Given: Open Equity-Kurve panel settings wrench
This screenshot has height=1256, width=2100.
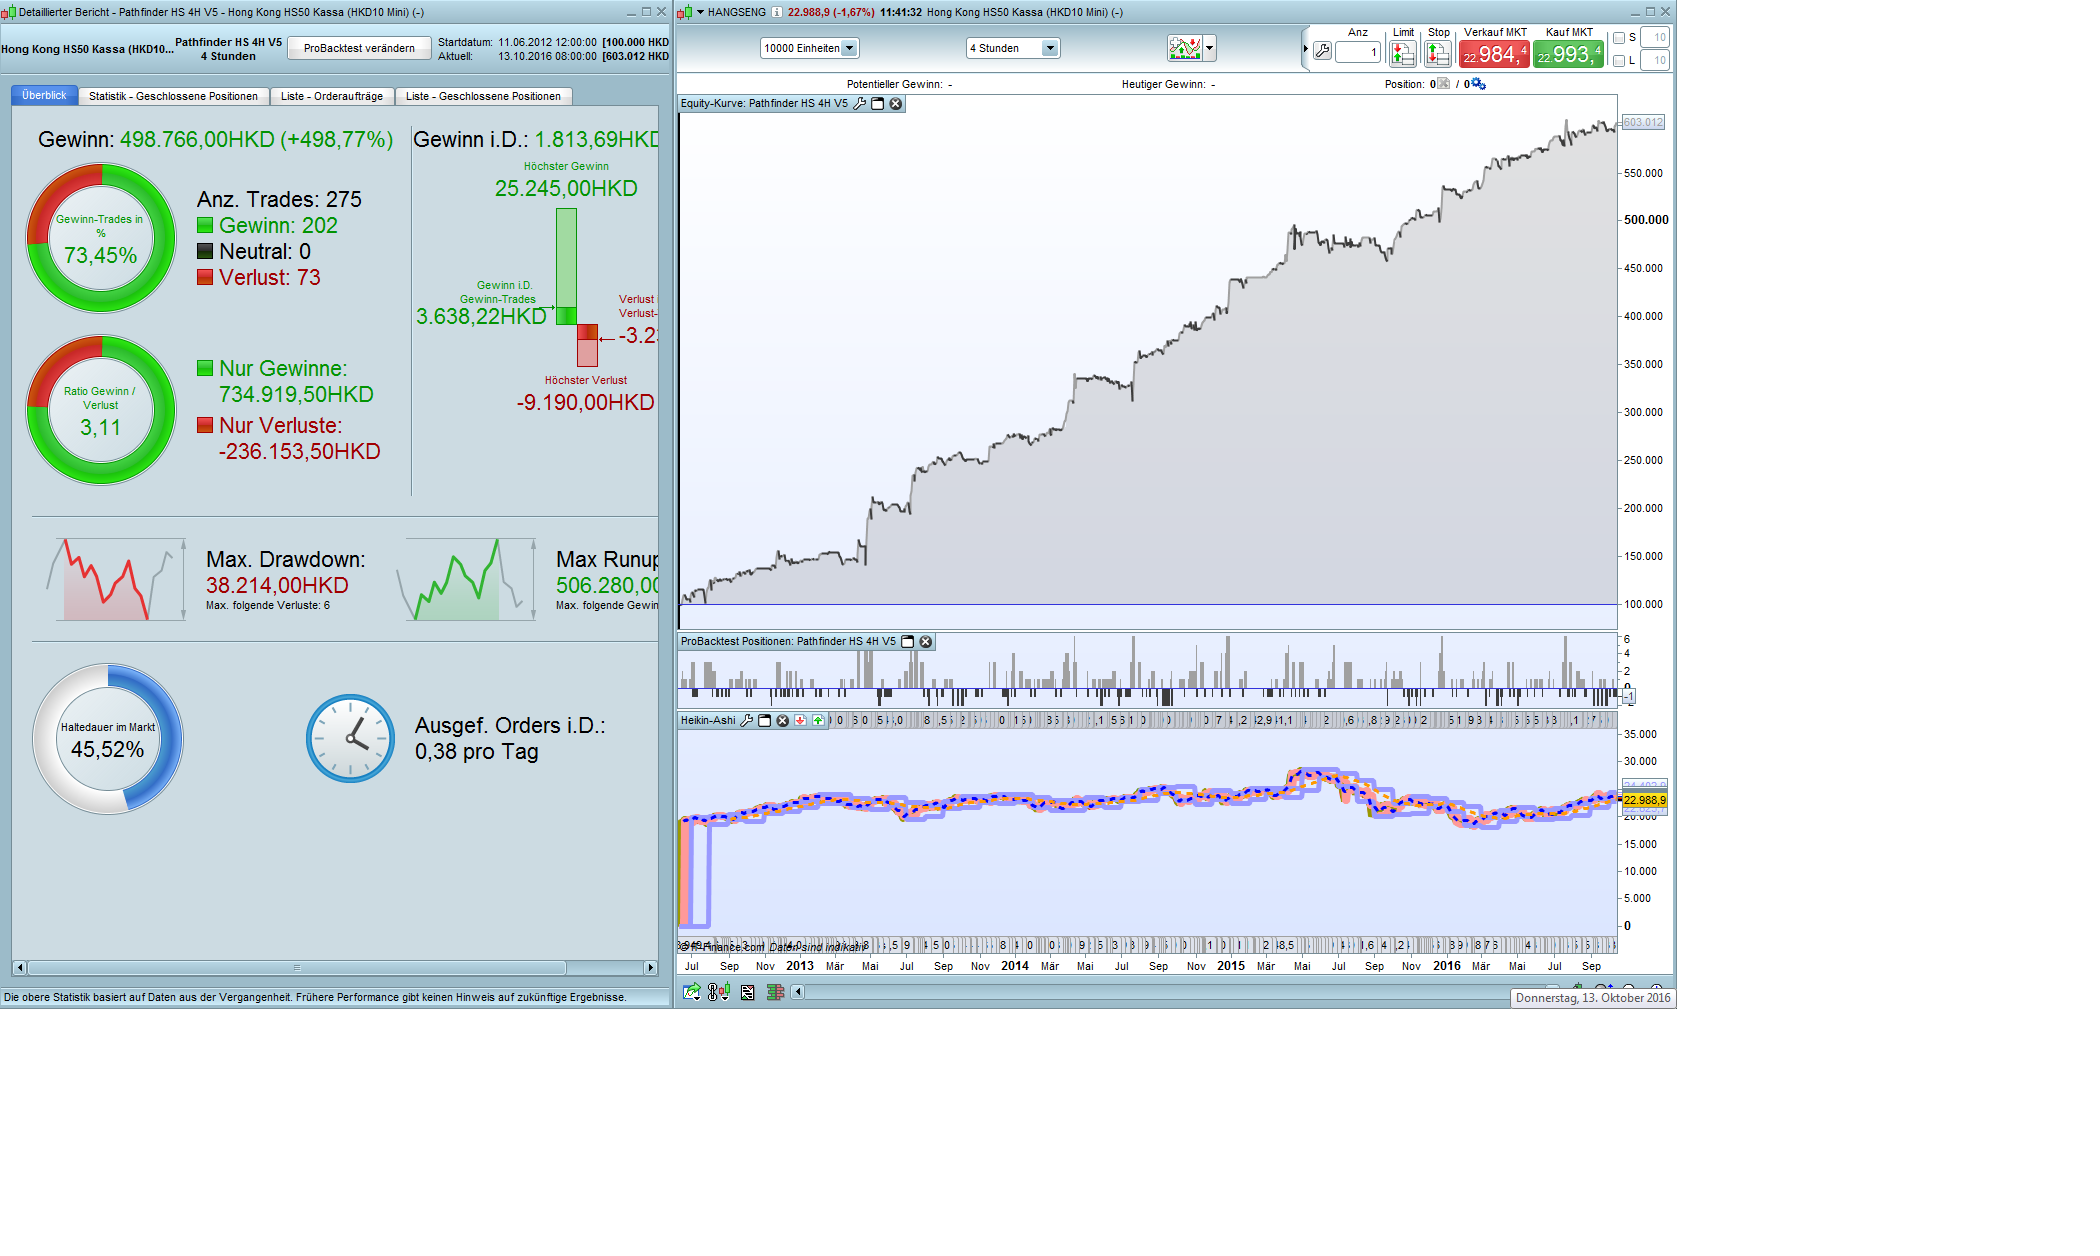Looking at the screenshot, I should (859, 104).
